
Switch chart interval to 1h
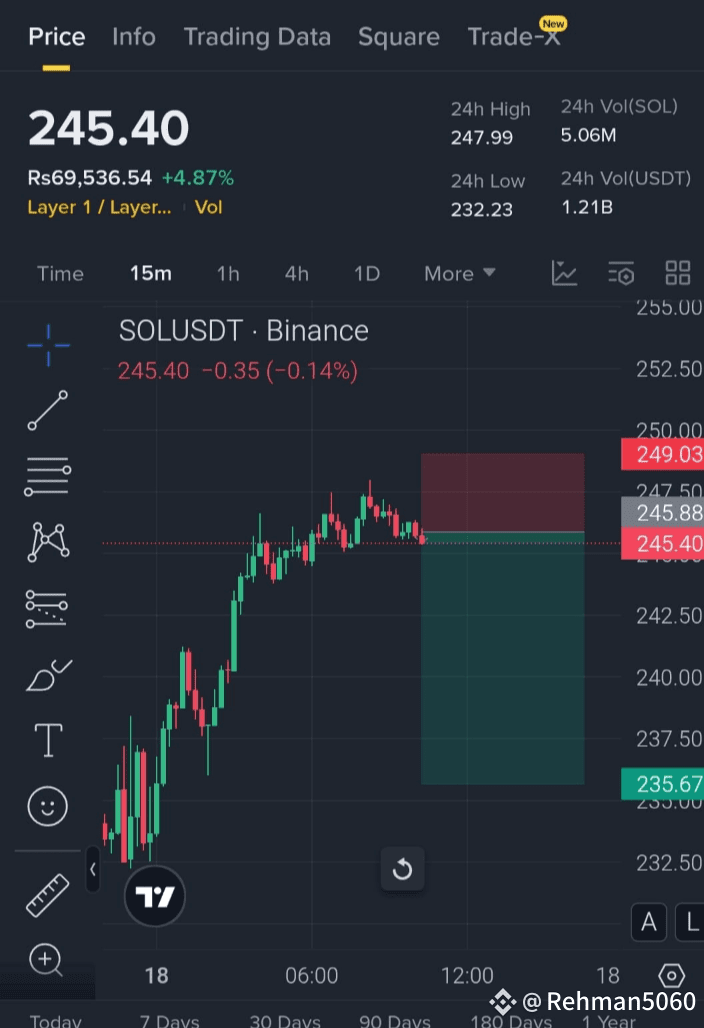228,273
